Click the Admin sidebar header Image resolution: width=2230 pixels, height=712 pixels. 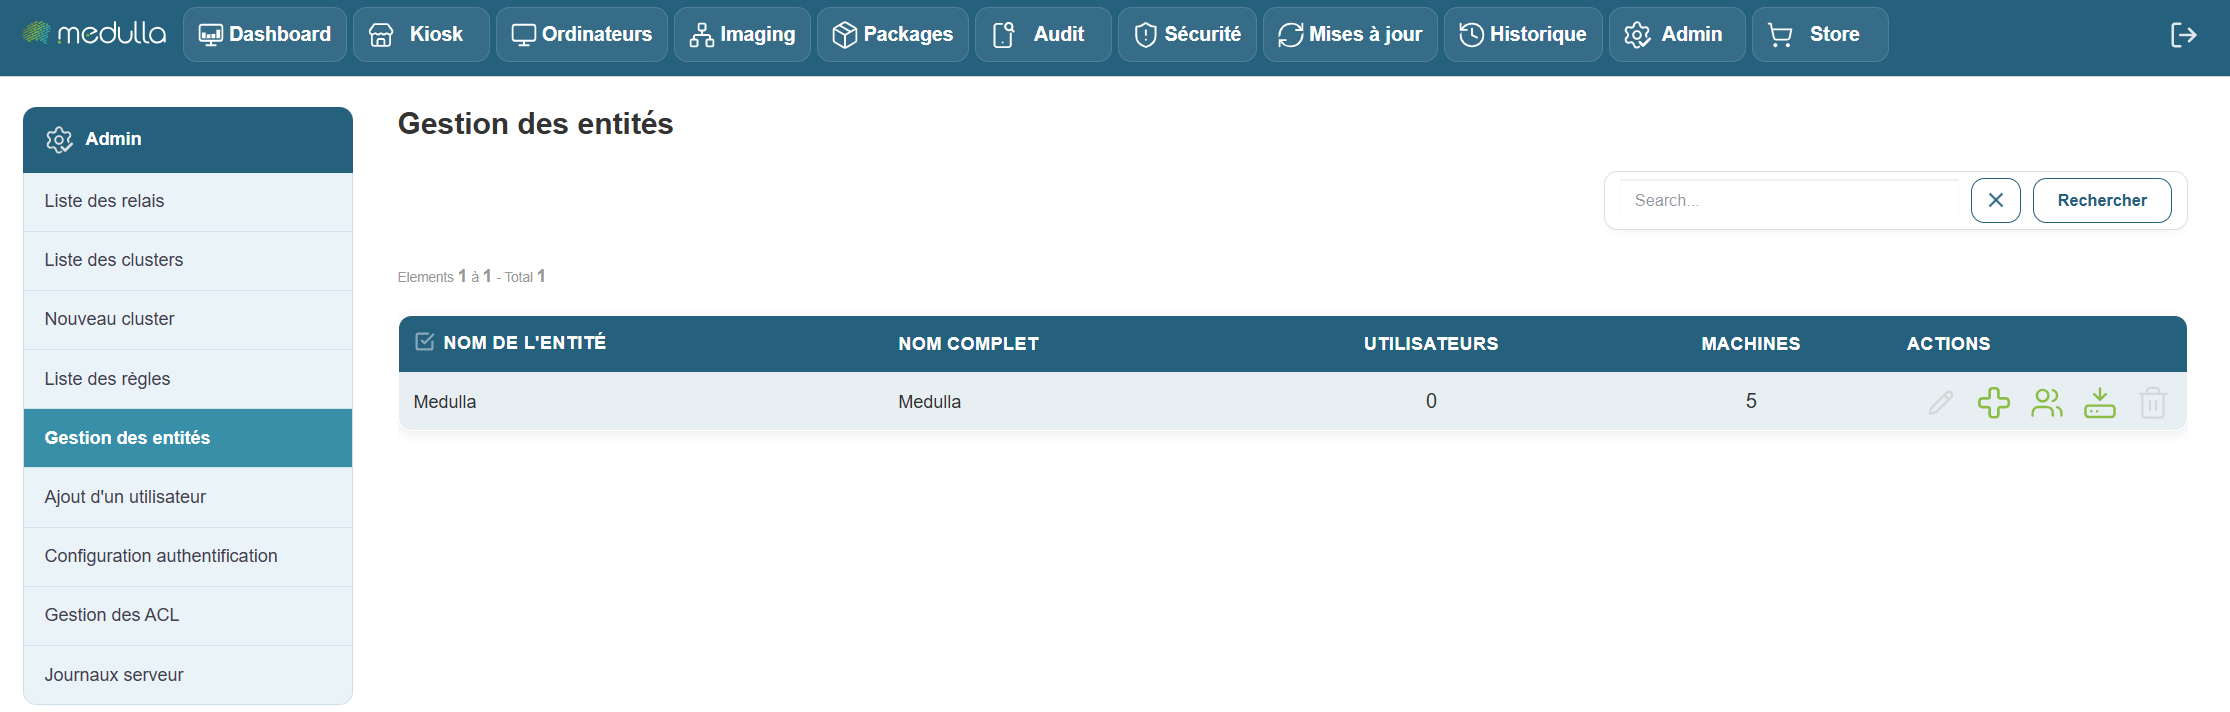click(188, 139)
